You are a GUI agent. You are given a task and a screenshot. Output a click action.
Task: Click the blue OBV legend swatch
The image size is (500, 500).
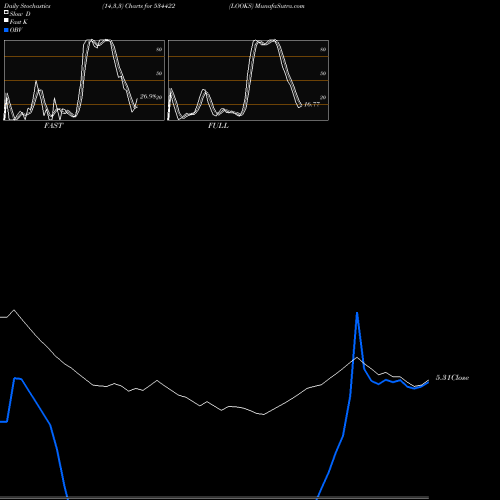pyautogui.click(x=6, y=30)
